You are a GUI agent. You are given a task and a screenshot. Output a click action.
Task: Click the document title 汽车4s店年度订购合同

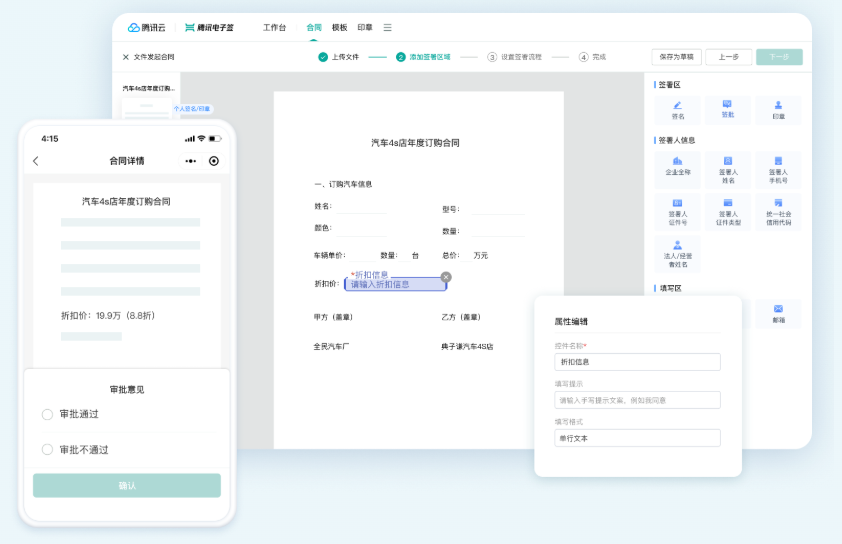415,143
